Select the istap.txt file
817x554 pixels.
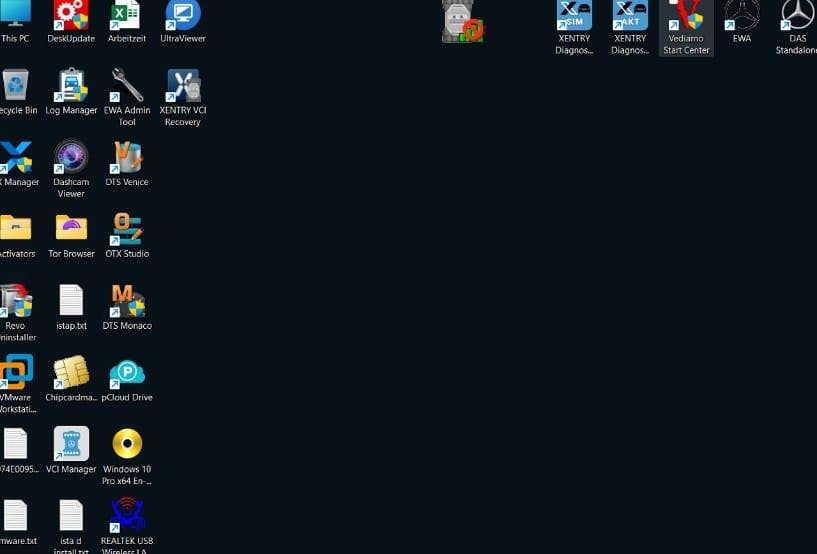coord(71,307)
